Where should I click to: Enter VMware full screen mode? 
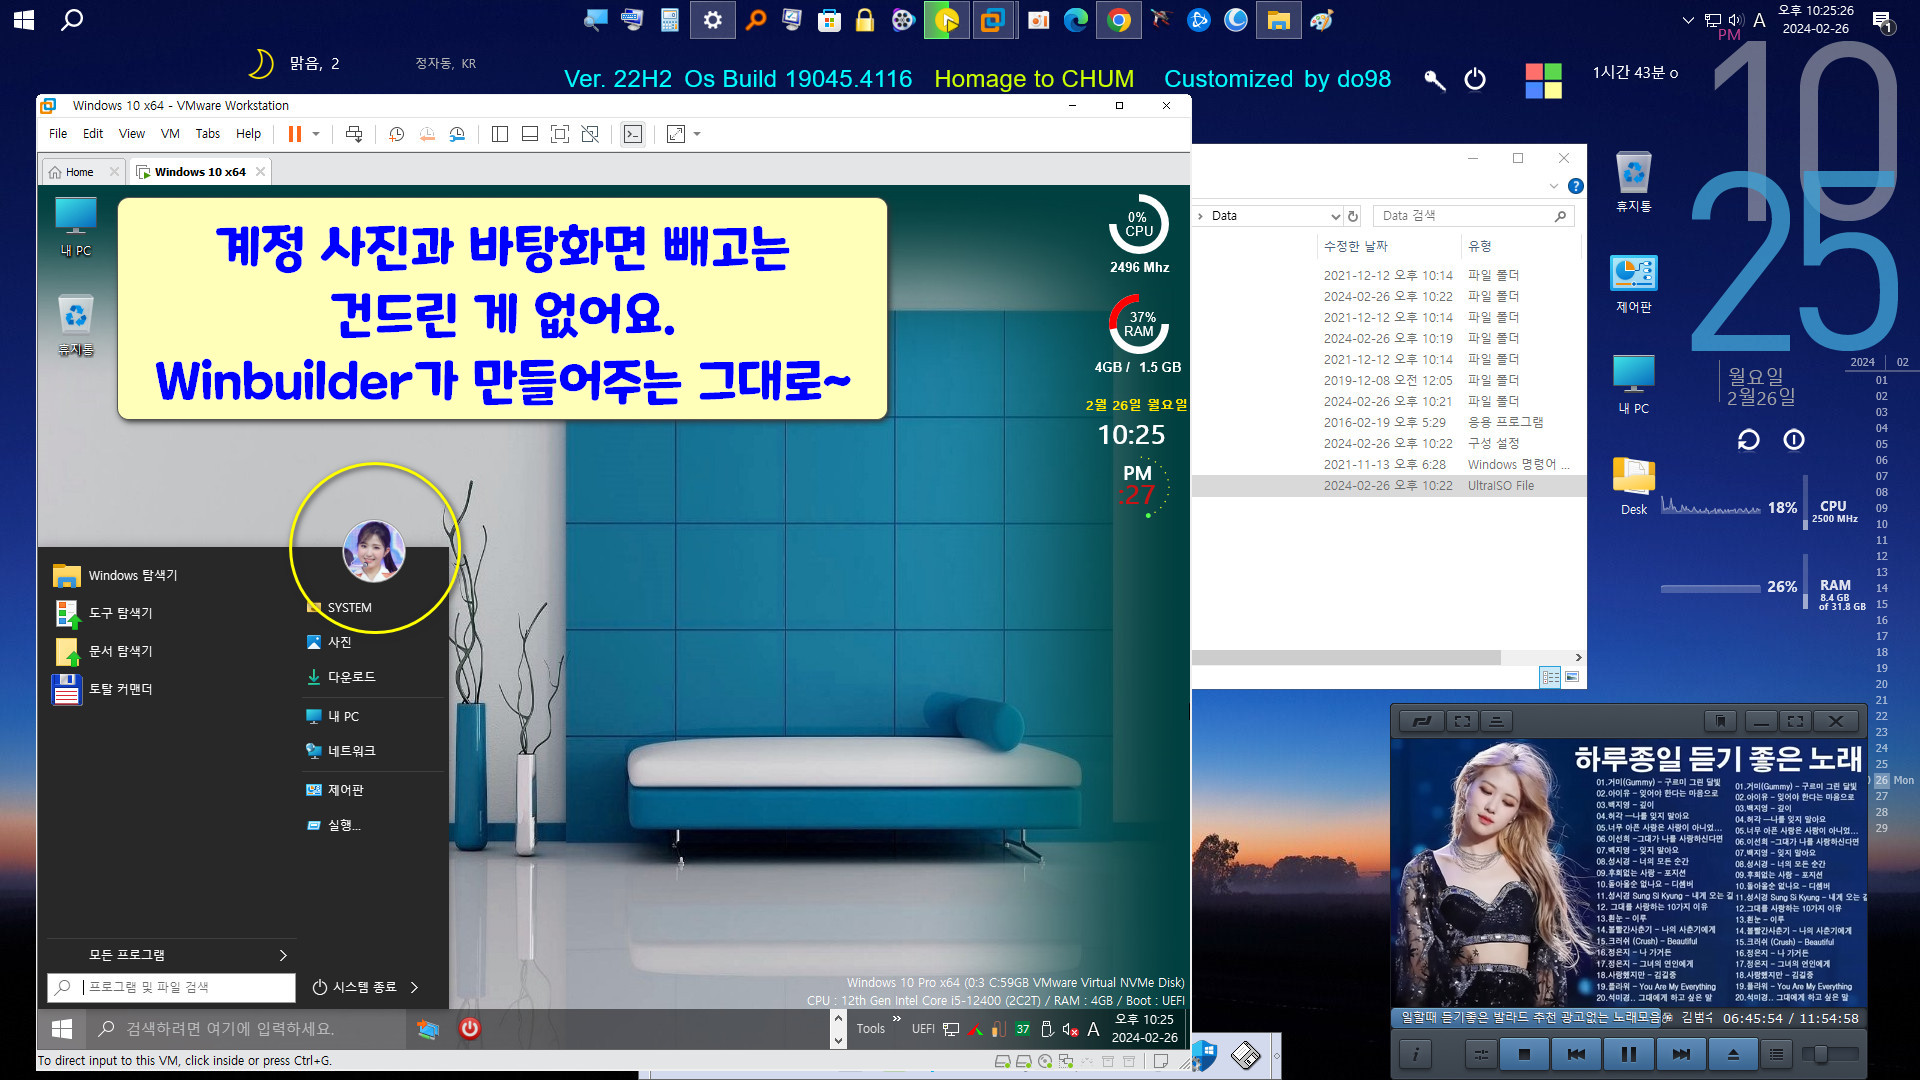(560, 134)
